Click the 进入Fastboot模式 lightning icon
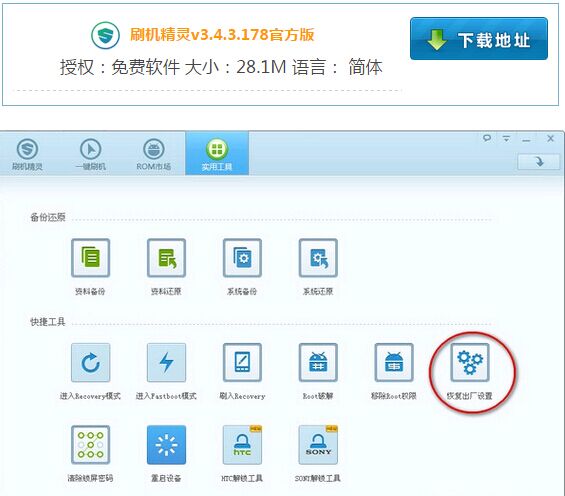Screen dimensions: 565x496 [166, 362]
